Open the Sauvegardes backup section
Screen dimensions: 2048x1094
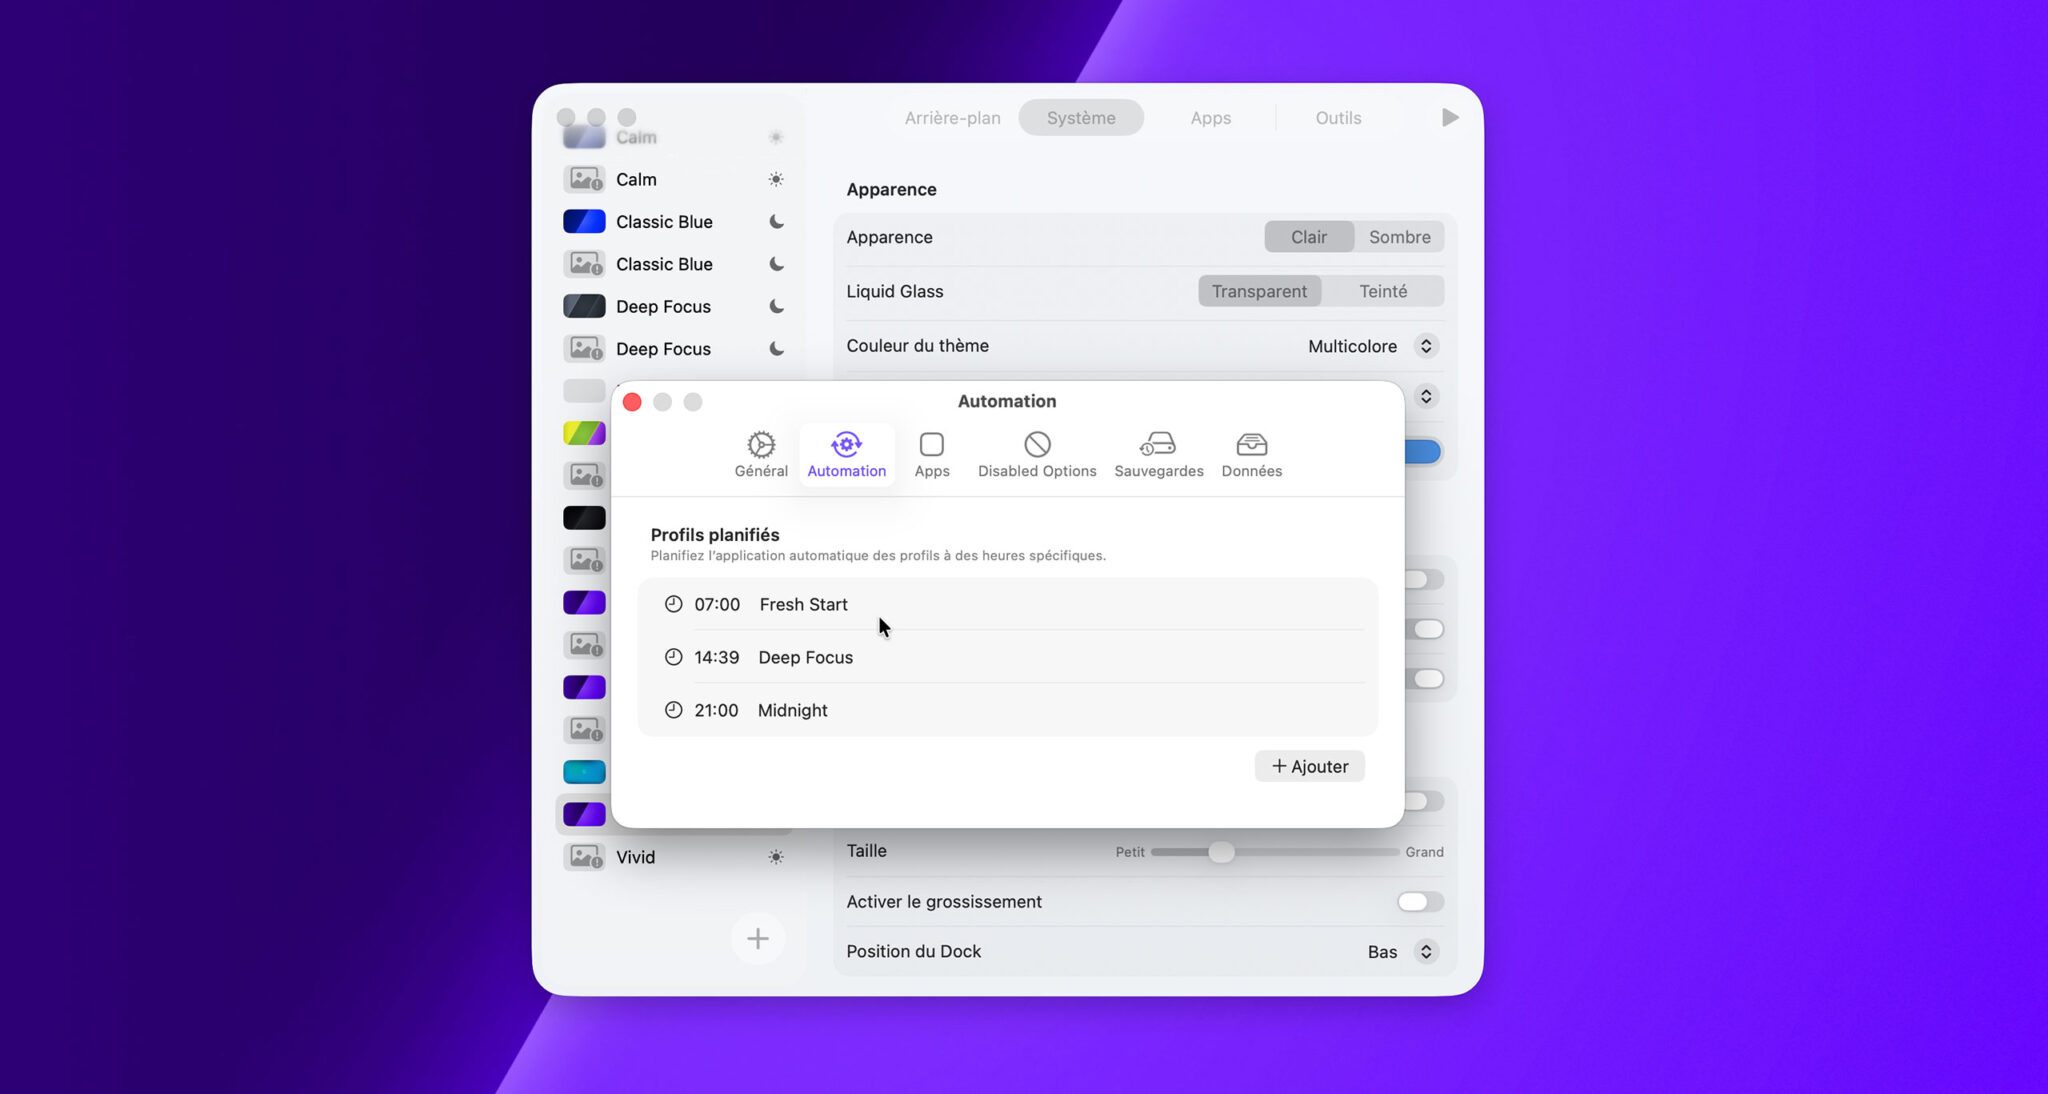point(1157,453)
